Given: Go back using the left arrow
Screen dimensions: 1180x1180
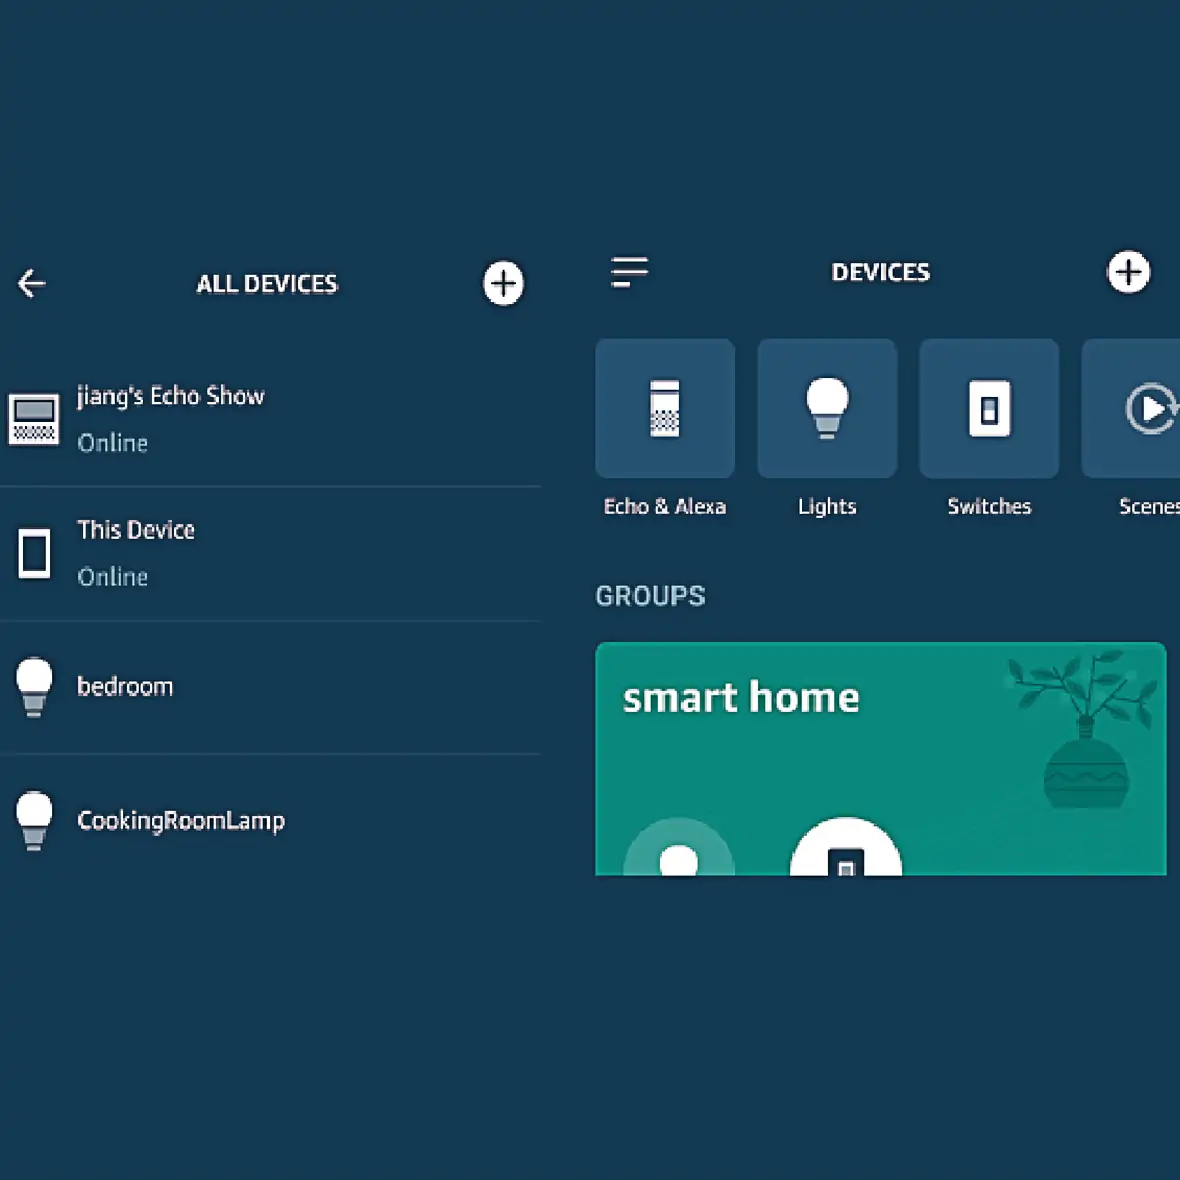Looking at the screenshot, I should pos(32,284).
